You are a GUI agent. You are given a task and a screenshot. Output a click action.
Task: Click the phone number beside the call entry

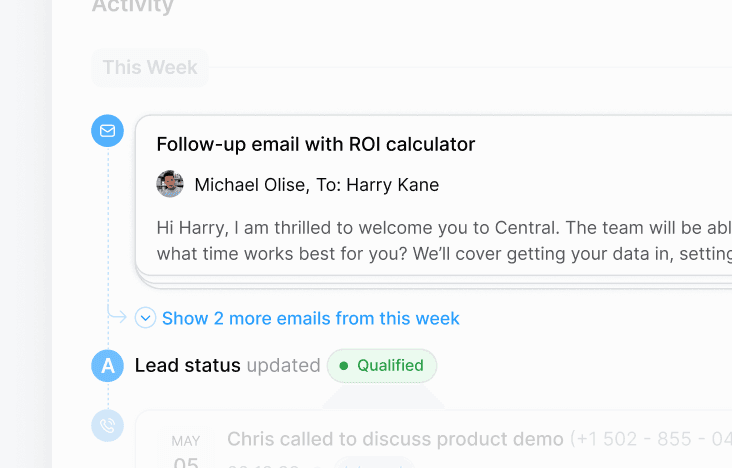point(650,439)
